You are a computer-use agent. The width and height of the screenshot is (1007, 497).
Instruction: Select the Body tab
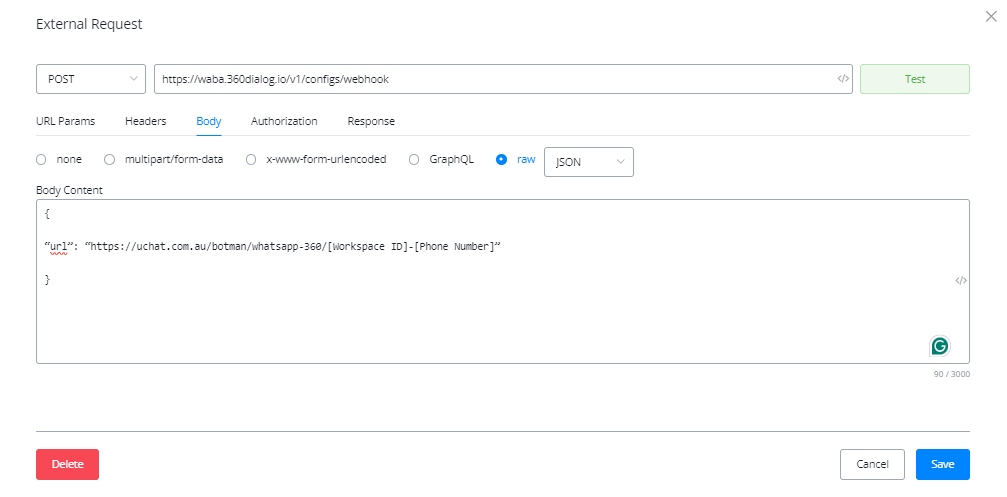tap(208, 121)
